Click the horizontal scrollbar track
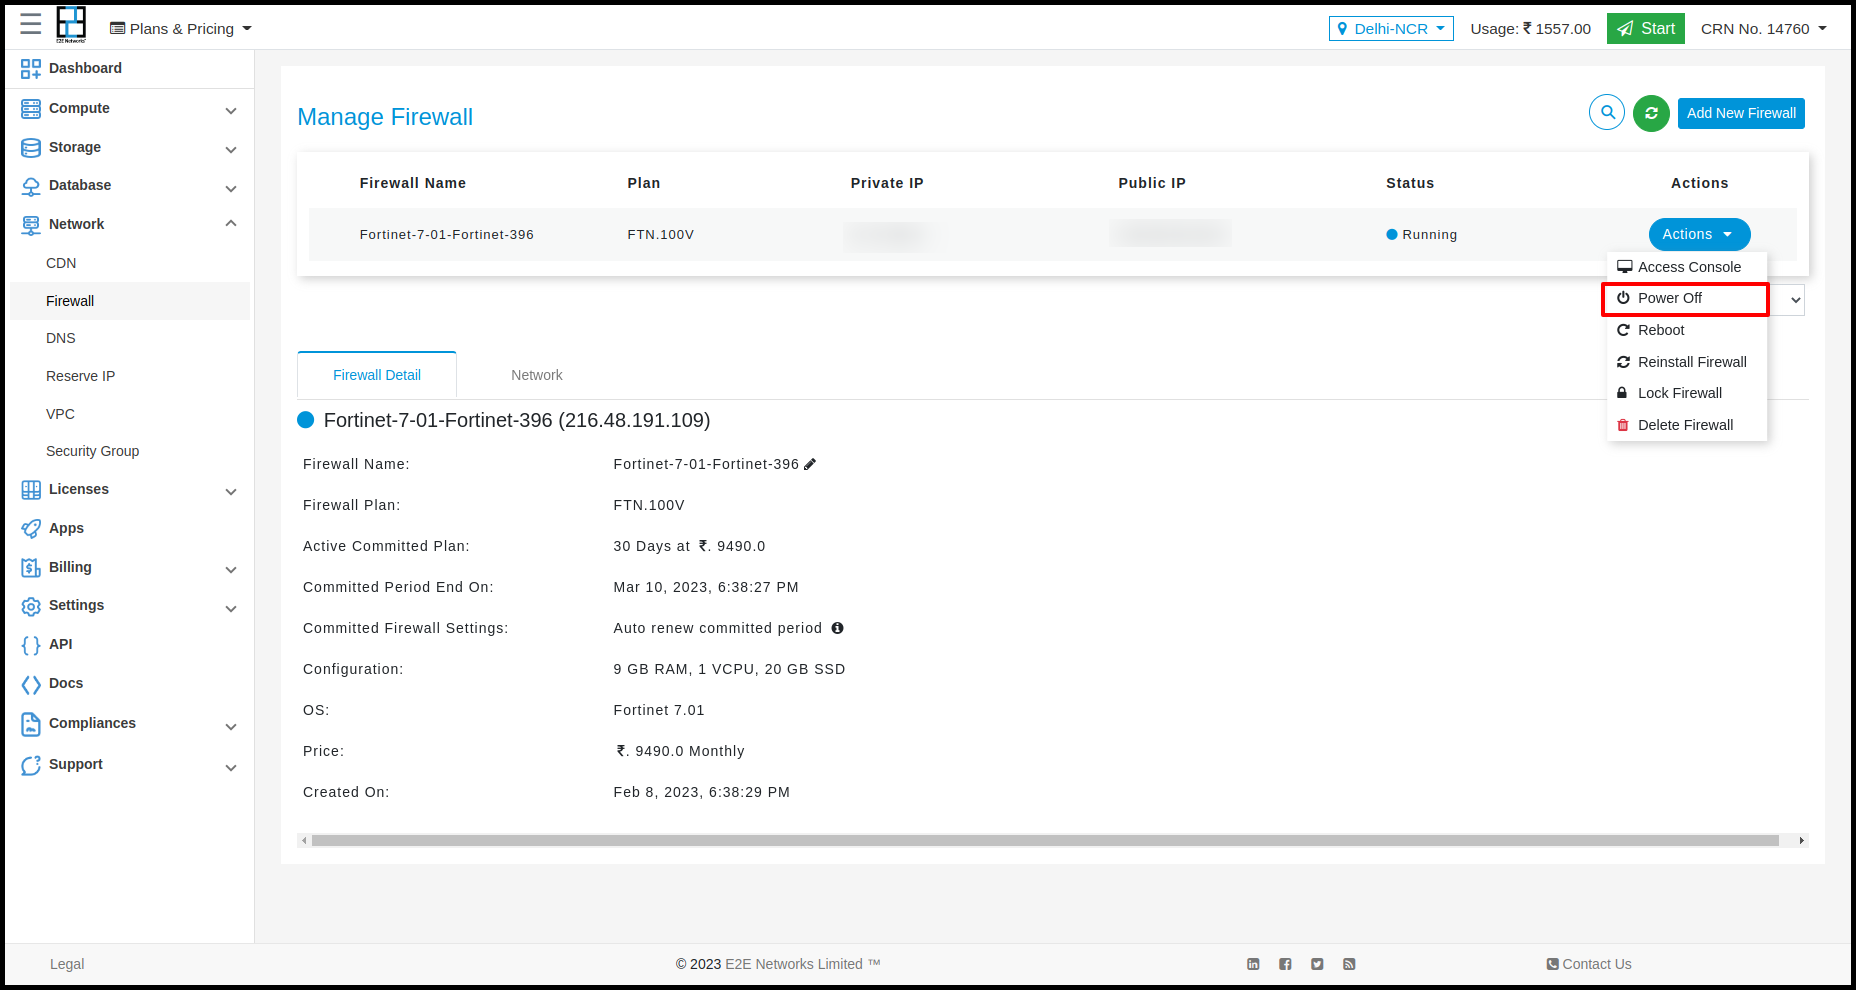This screenshot has width=1856, height=990. click(x=1045, y=841)
